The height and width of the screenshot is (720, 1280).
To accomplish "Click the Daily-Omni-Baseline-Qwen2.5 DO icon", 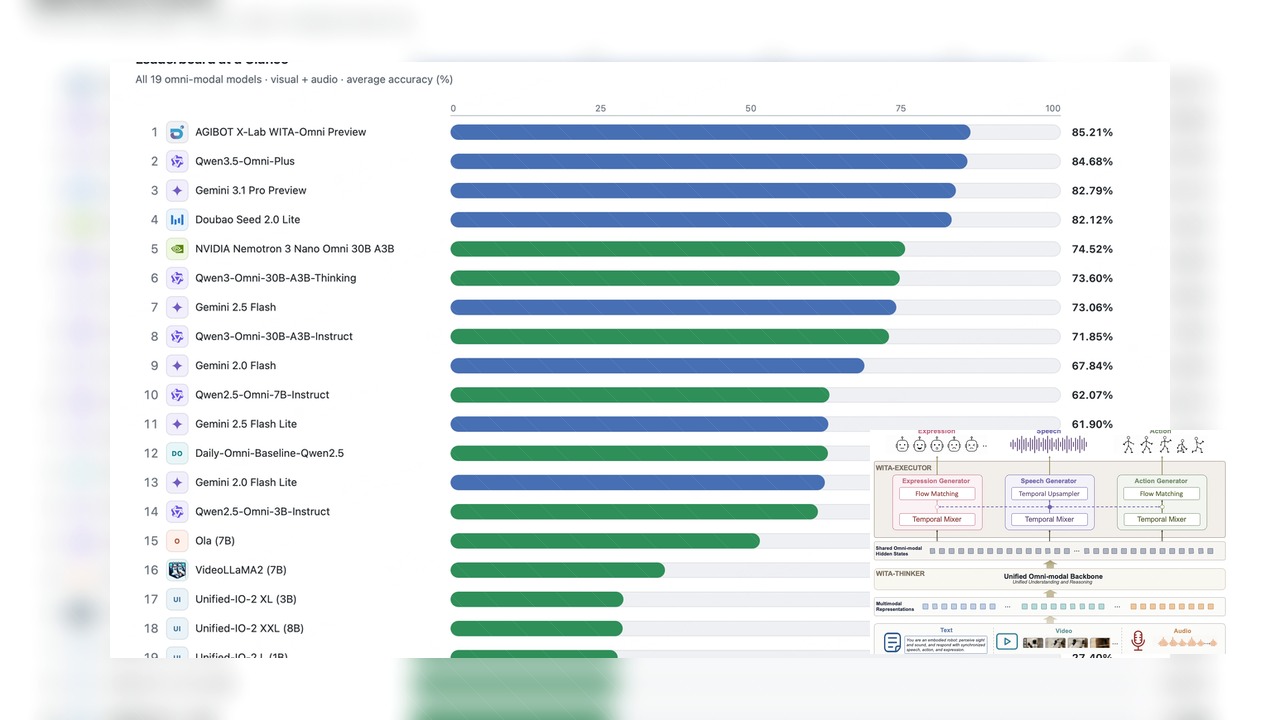I will (177, 453).
